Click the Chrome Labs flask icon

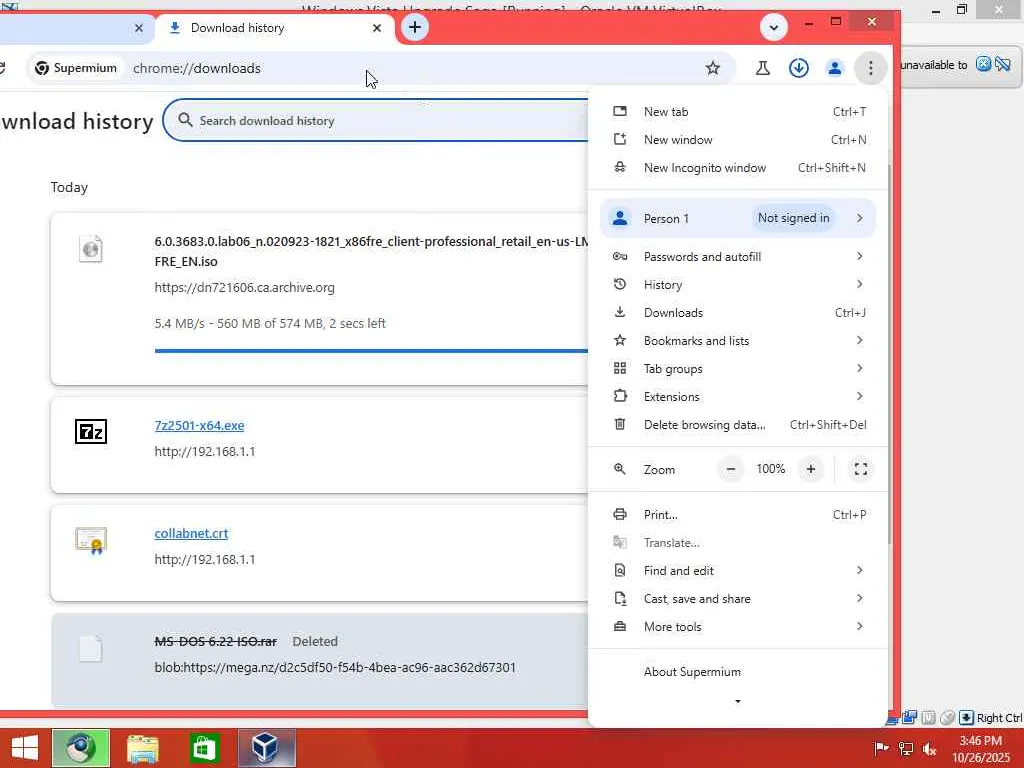click(762, 68)
